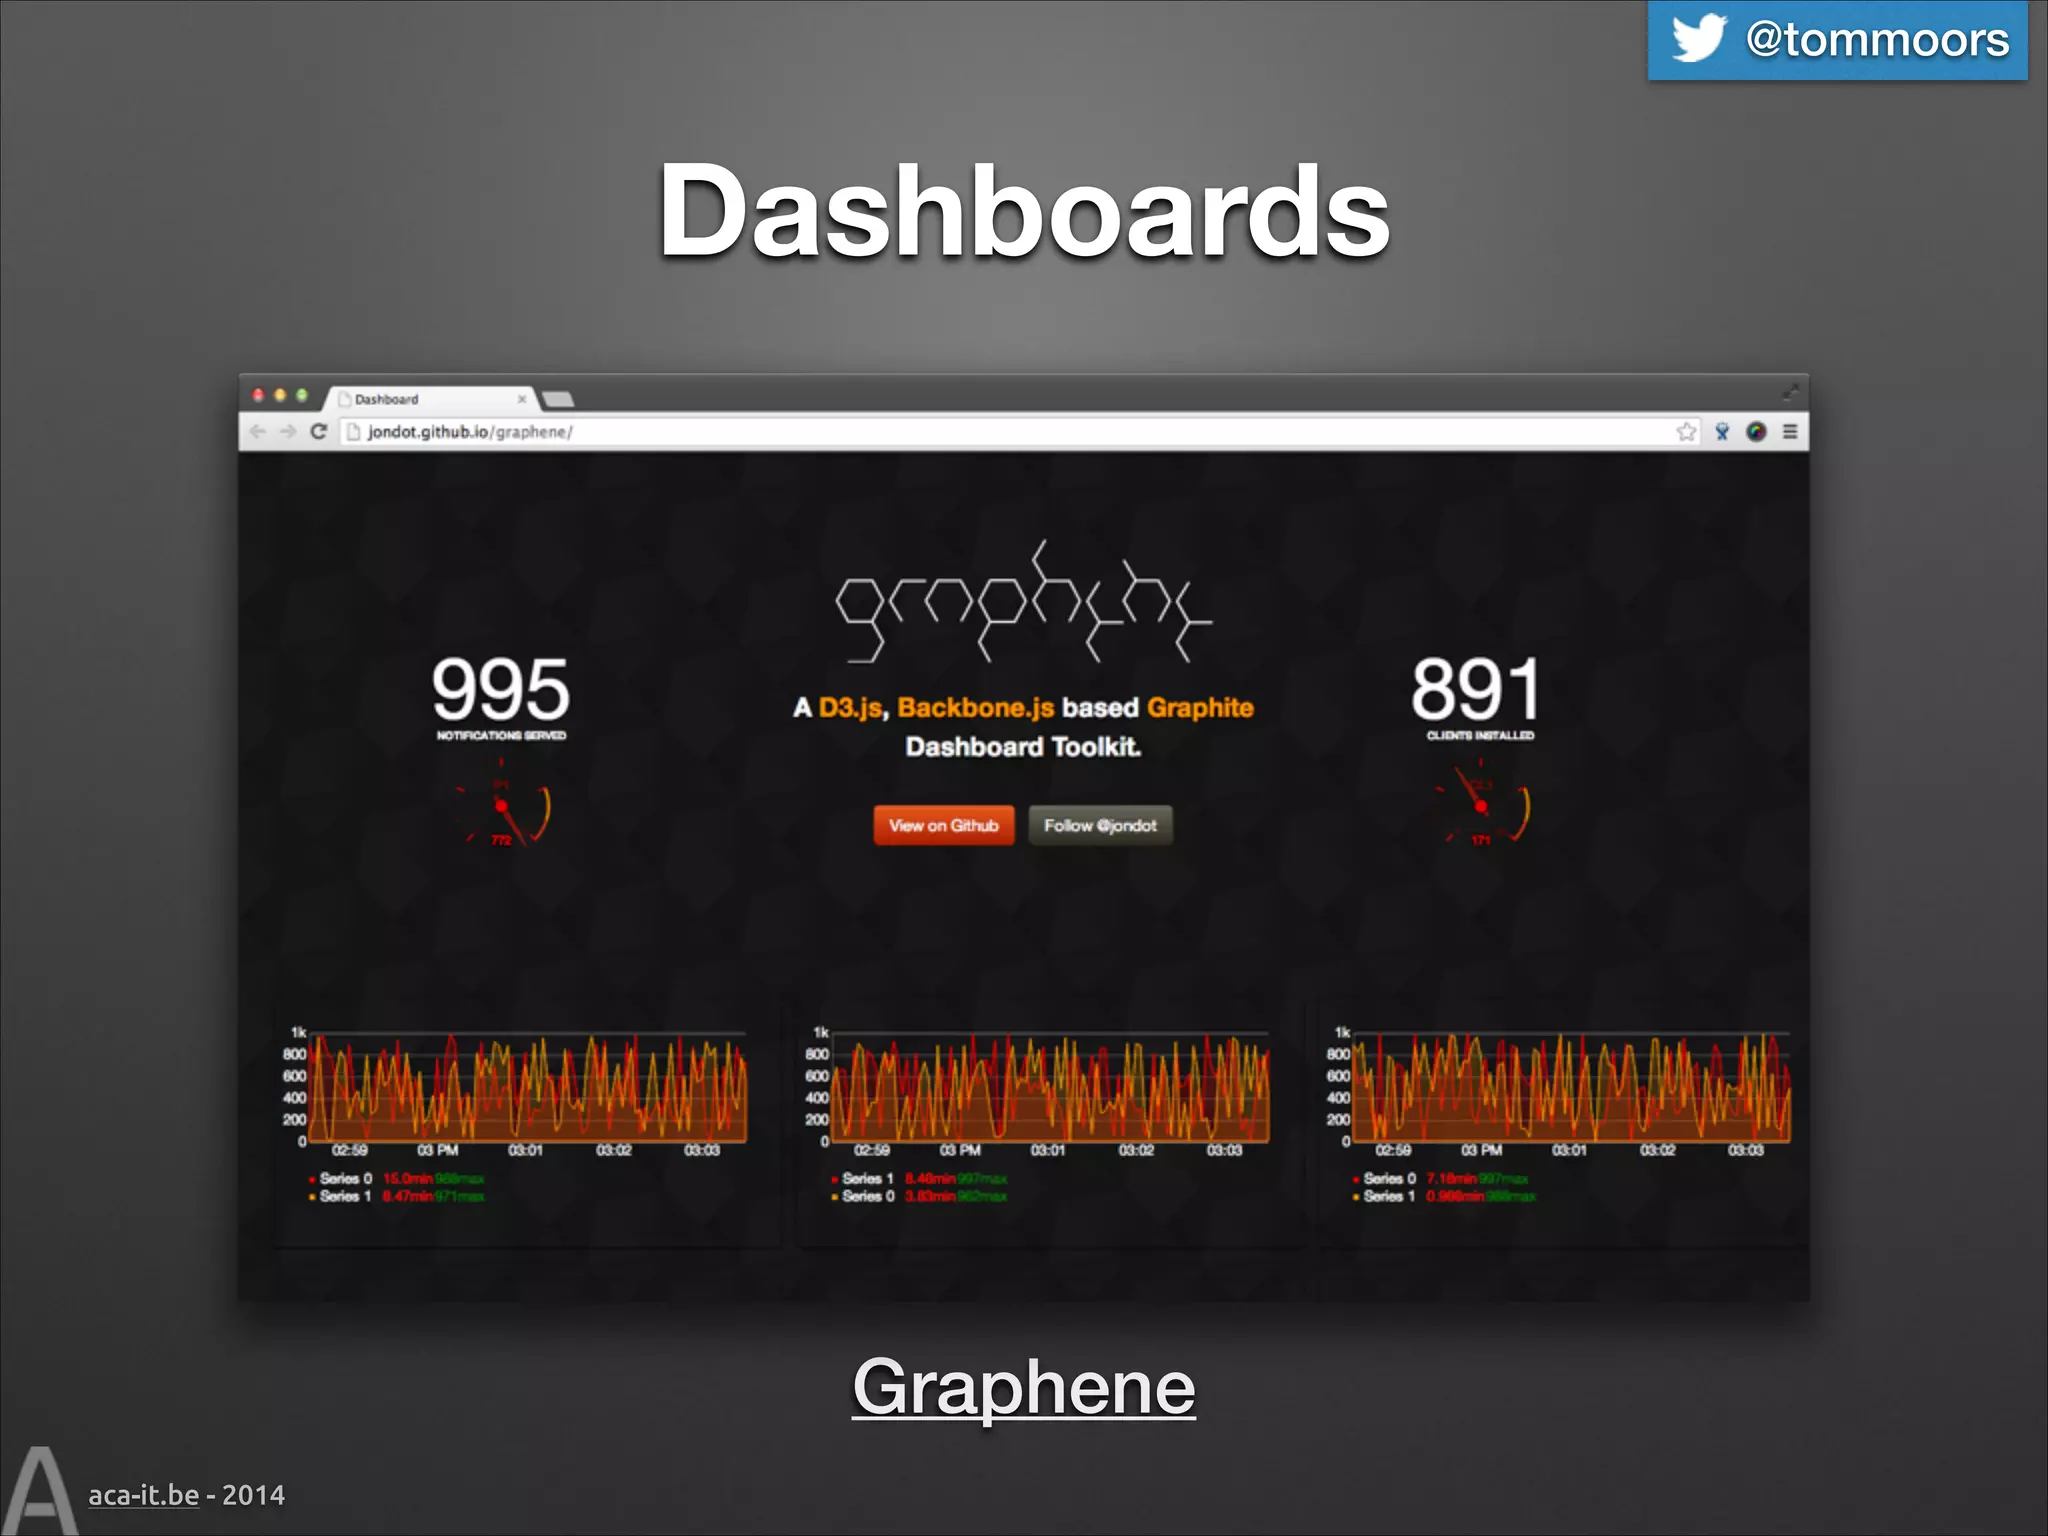Click the Twitter bird icon
The image size is (2048, 1536).
tap(1699, 38)
